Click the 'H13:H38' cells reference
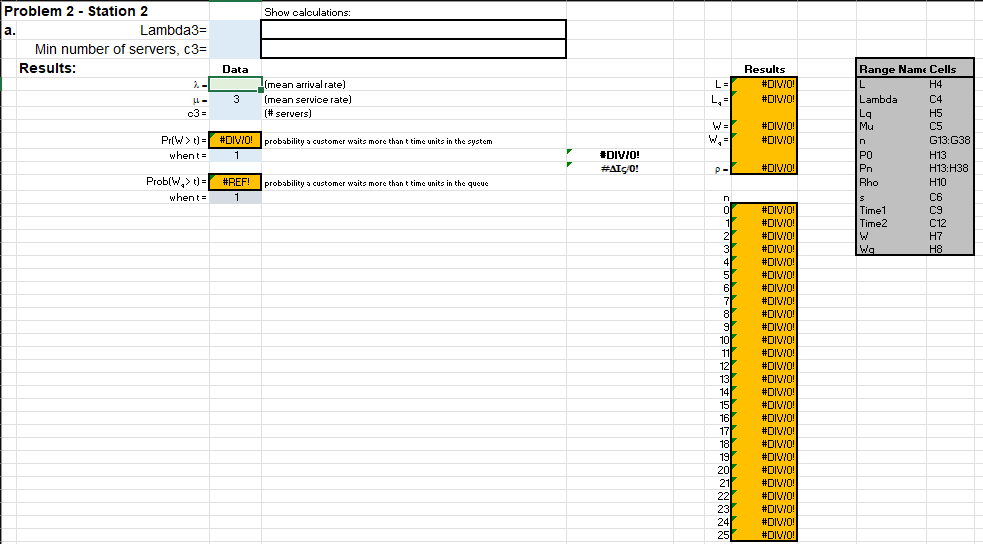Viewport: 983px width, 544px height. click(949, 168)
